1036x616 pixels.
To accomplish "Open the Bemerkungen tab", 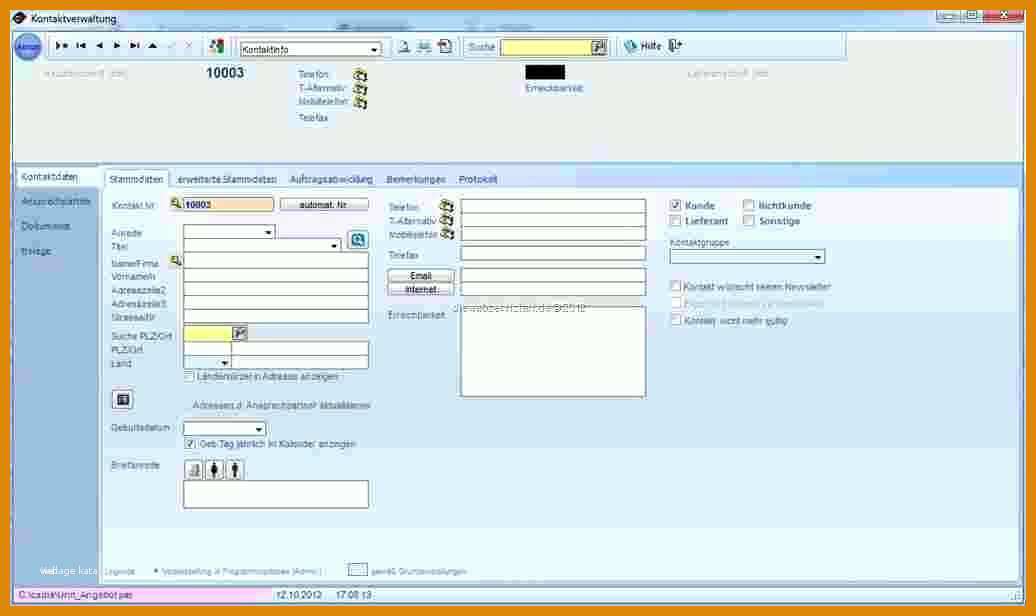I will [x=416, y=179].
